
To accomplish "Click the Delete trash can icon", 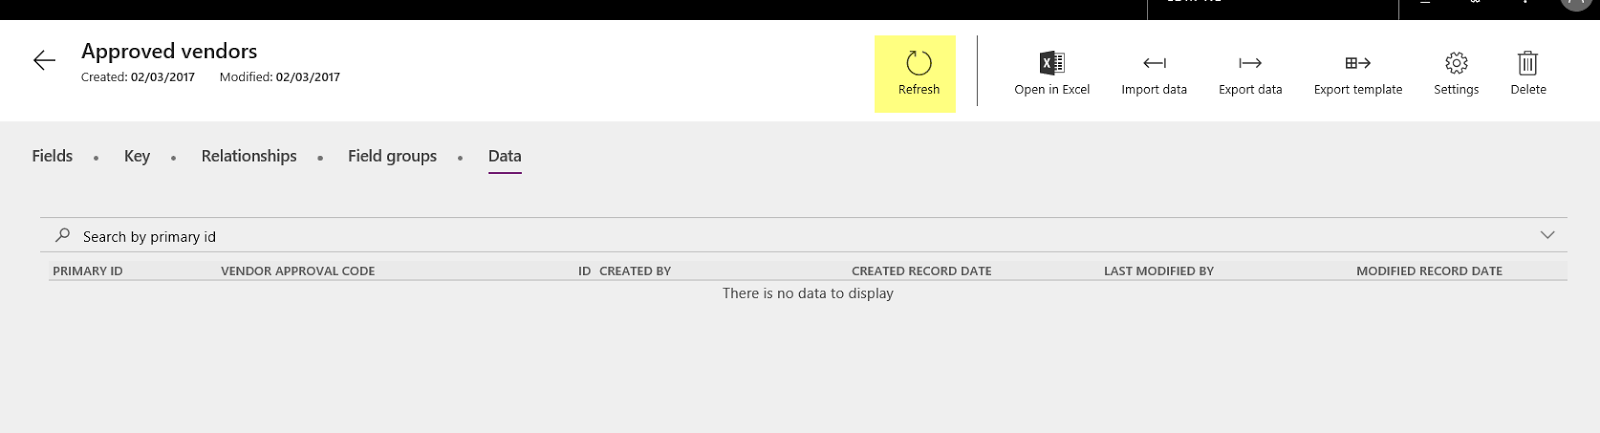I will (1527, 64).
